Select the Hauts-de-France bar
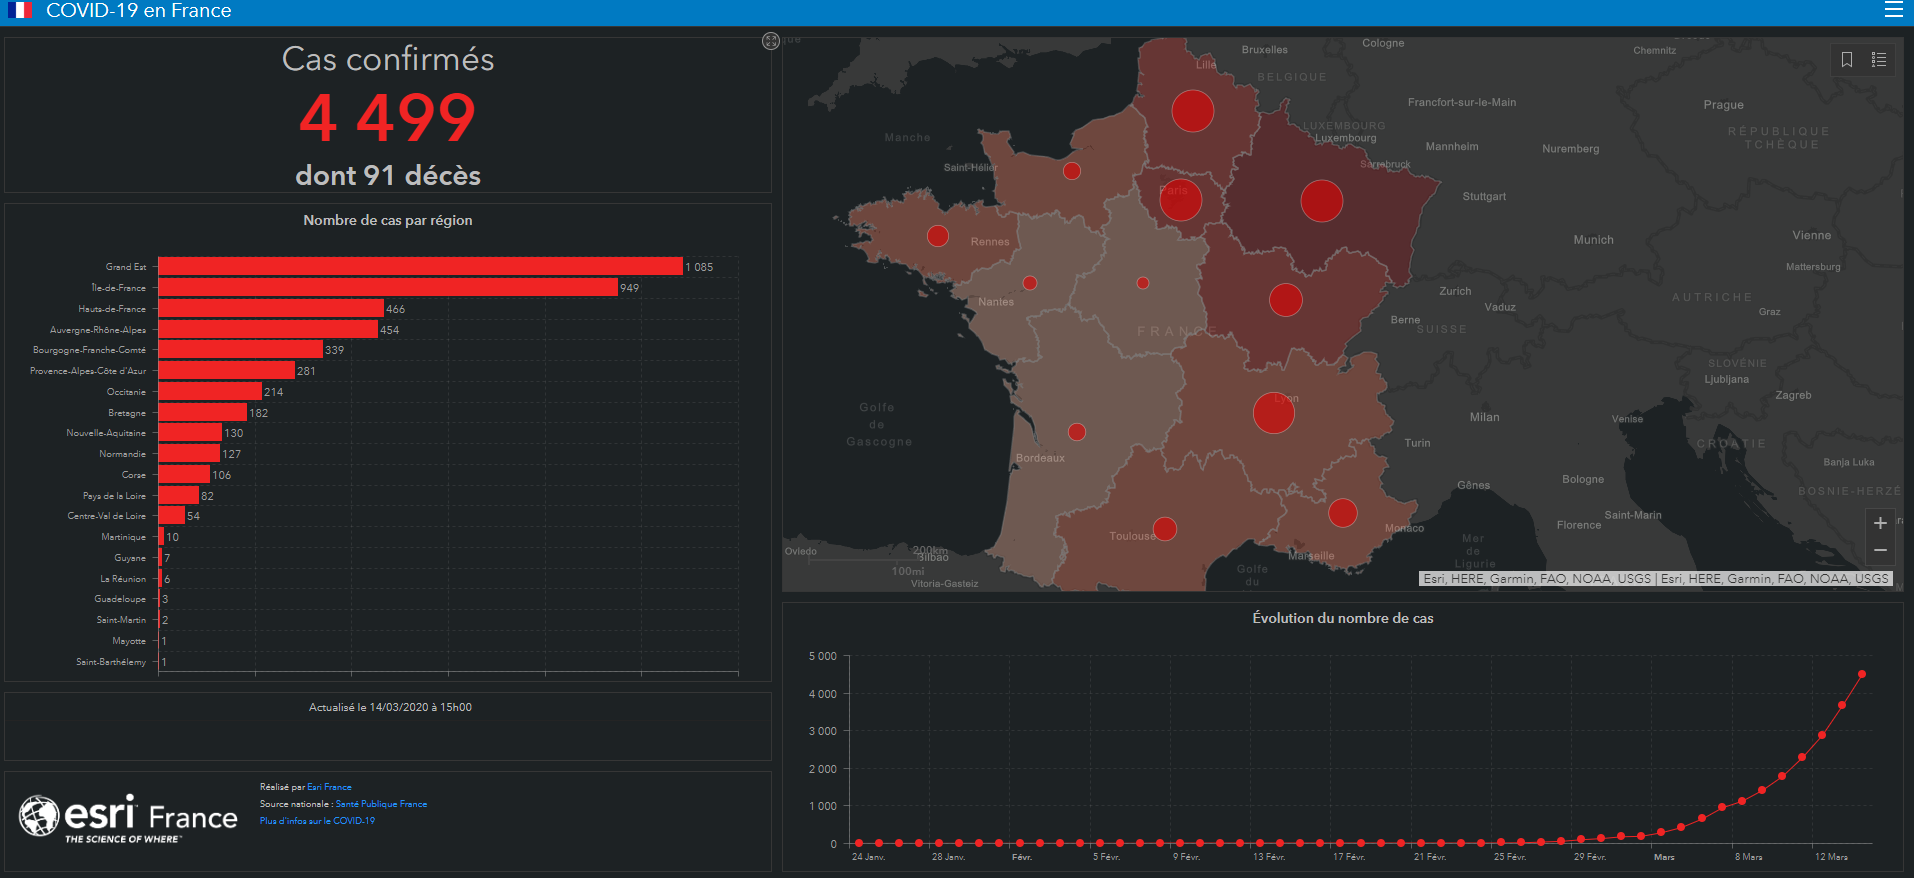The image size is (1914, 878). 271,309
